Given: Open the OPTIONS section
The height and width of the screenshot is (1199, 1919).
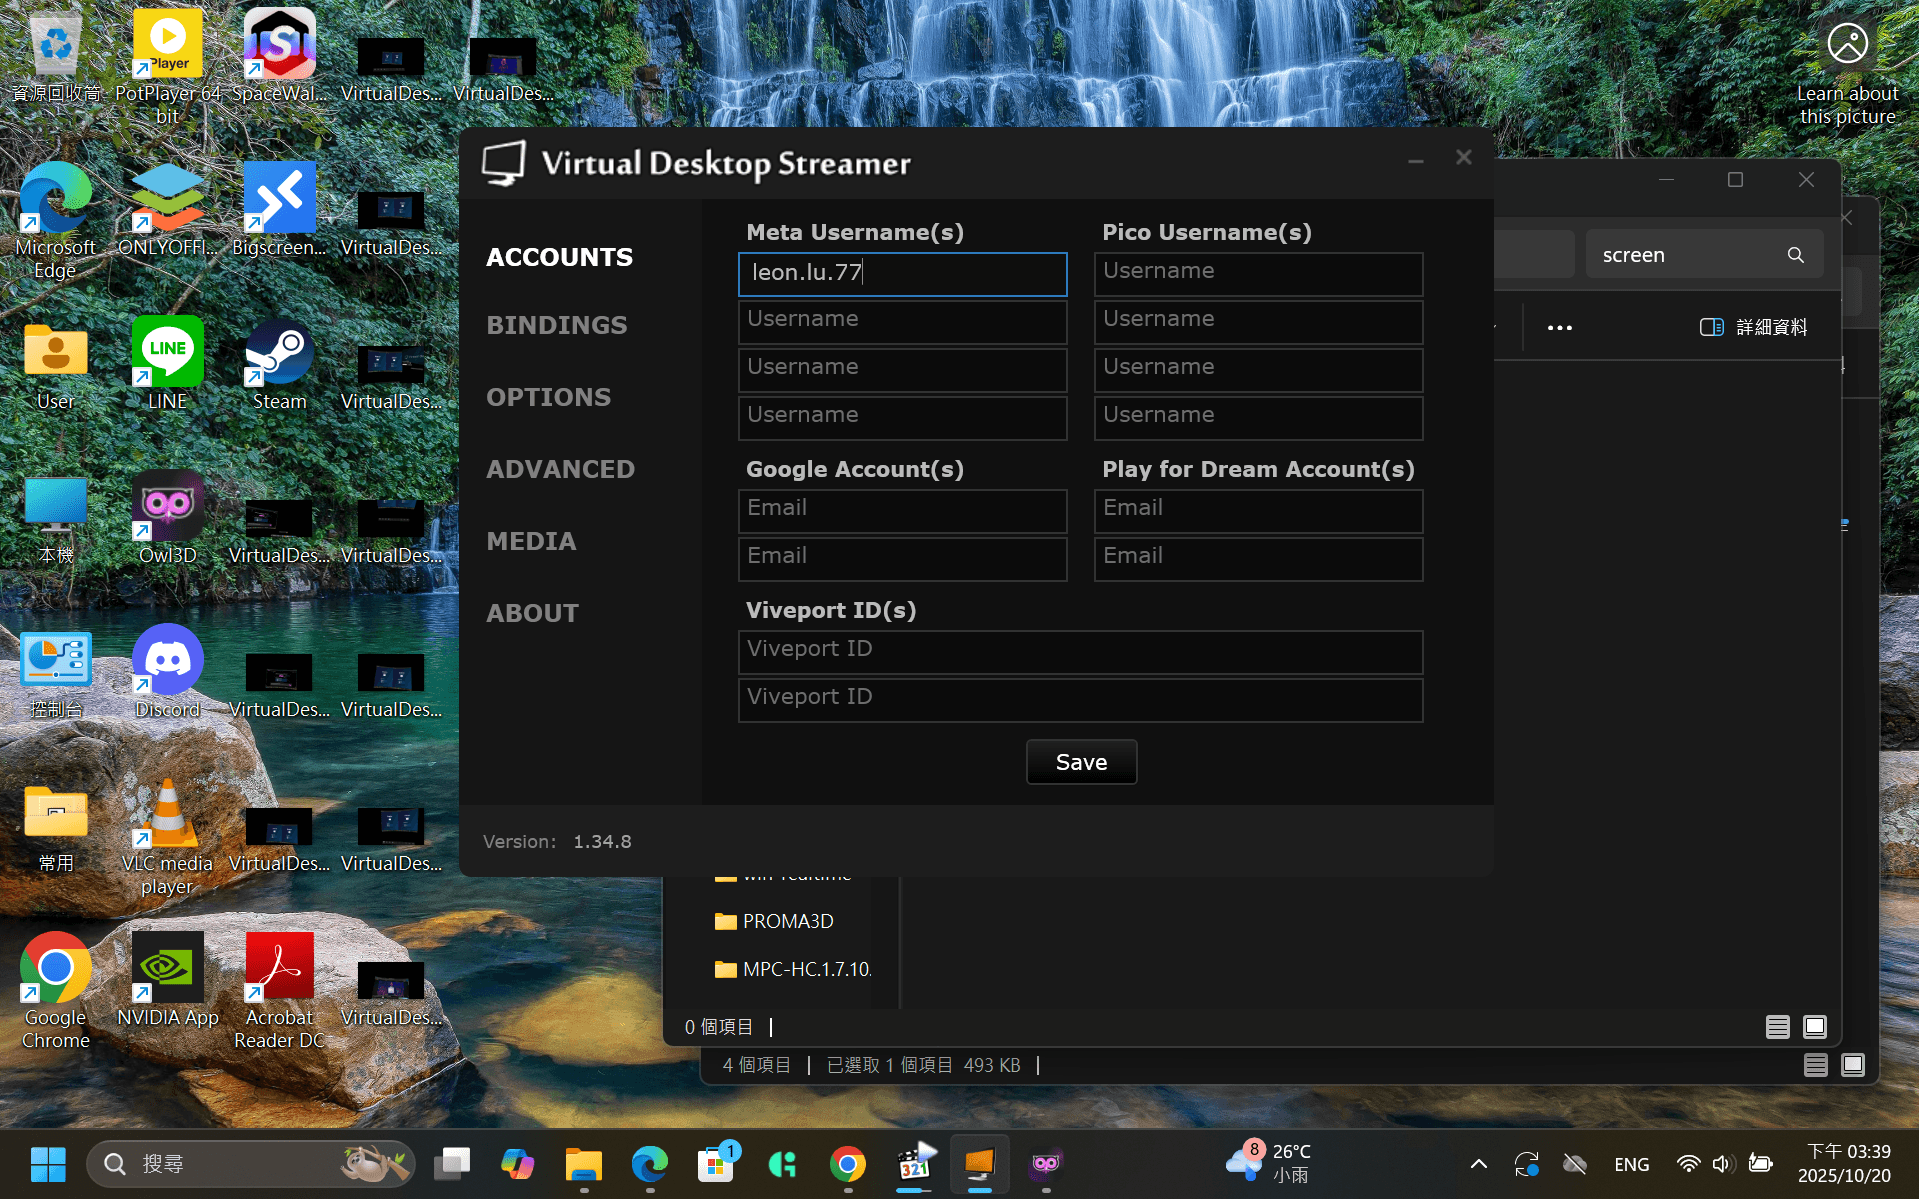Looking at the screenshot, I should click(x=548, y=397).
